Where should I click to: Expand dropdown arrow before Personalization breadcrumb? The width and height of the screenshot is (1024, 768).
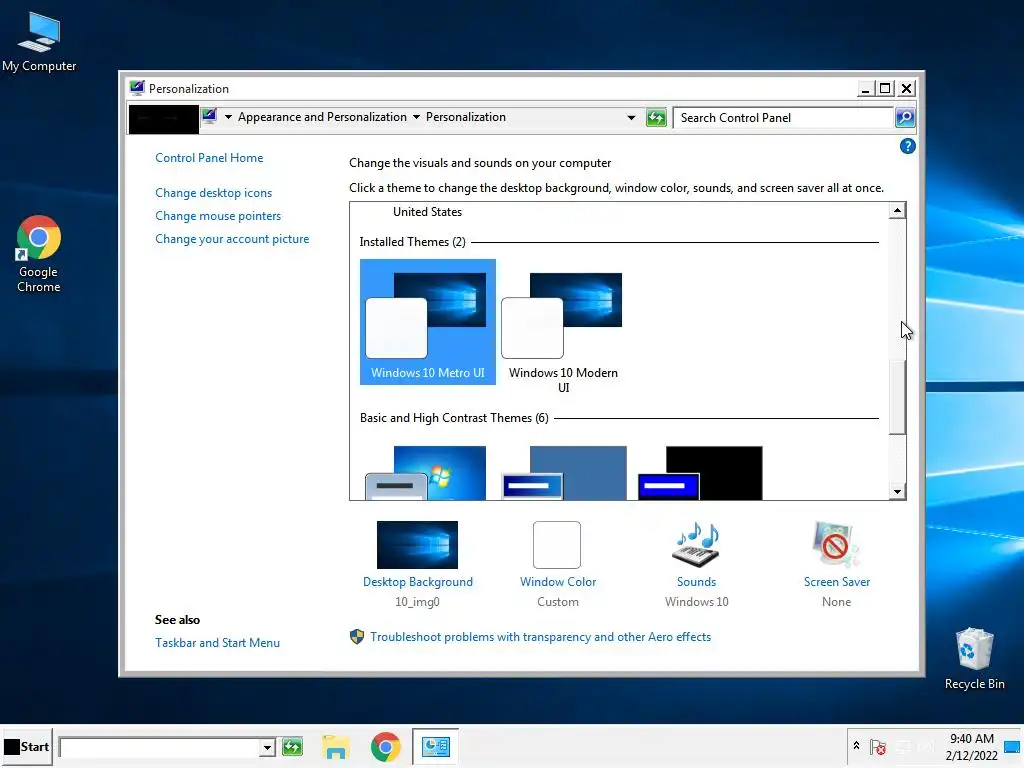coord(416,117)
